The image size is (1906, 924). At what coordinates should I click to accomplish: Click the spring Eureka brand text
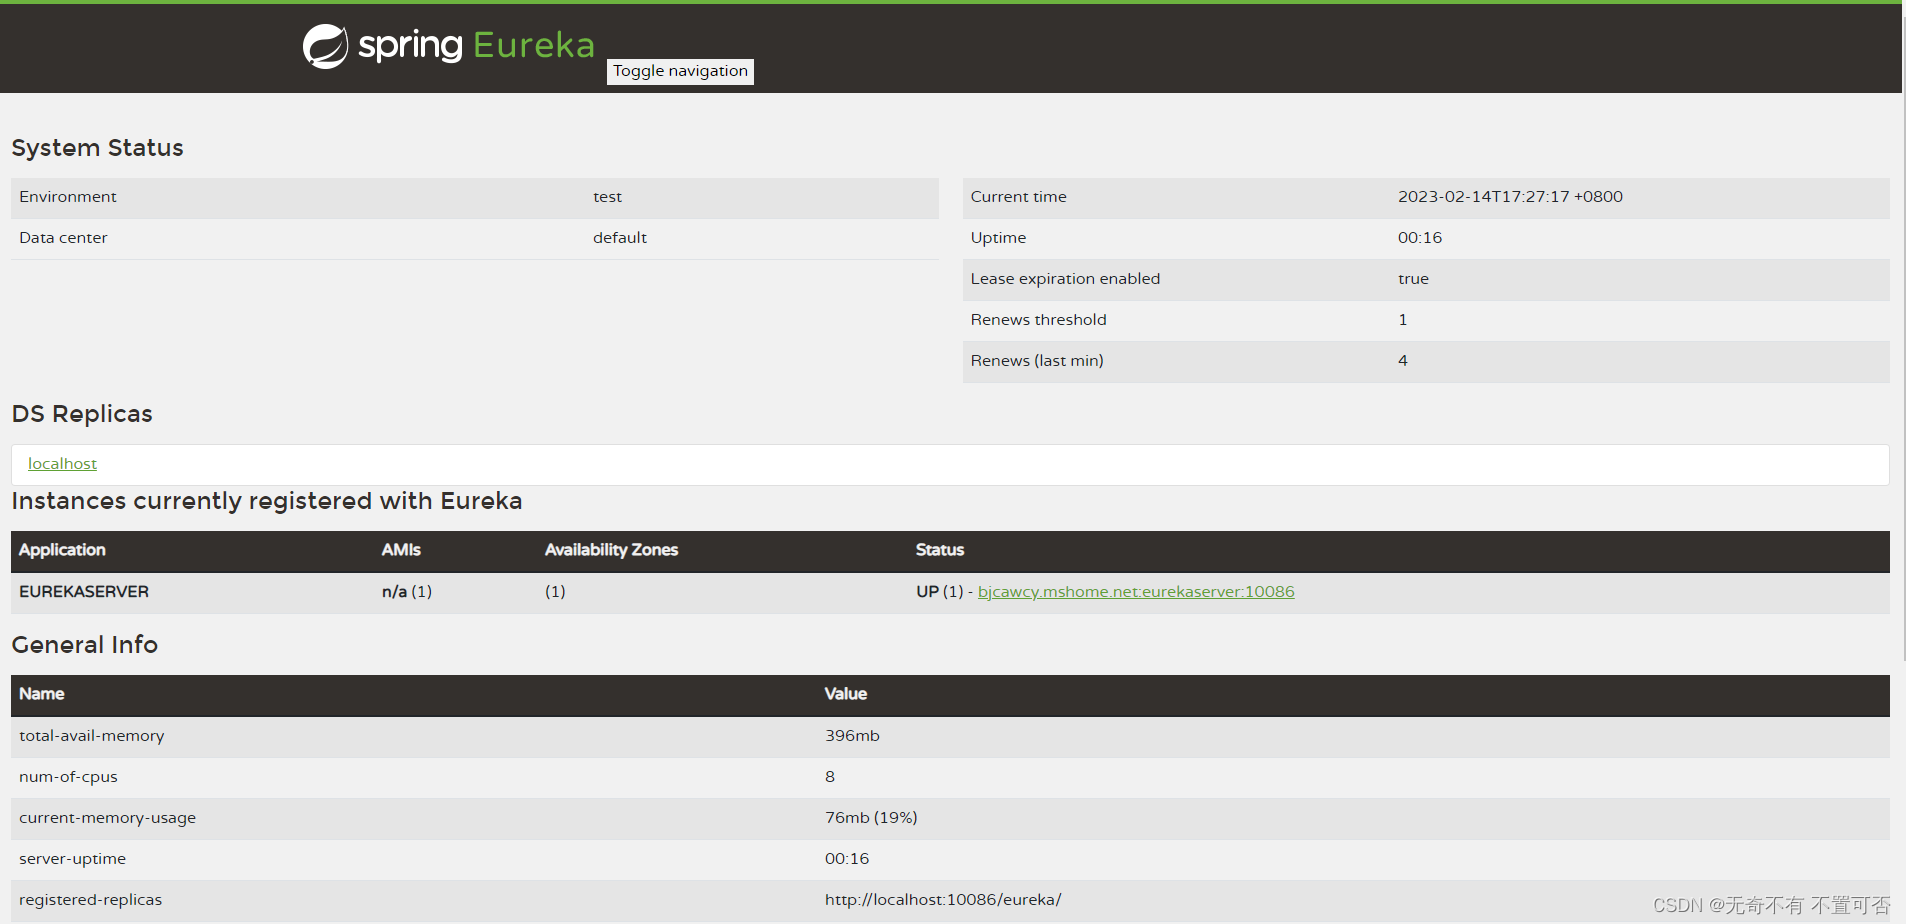(476, 45)
